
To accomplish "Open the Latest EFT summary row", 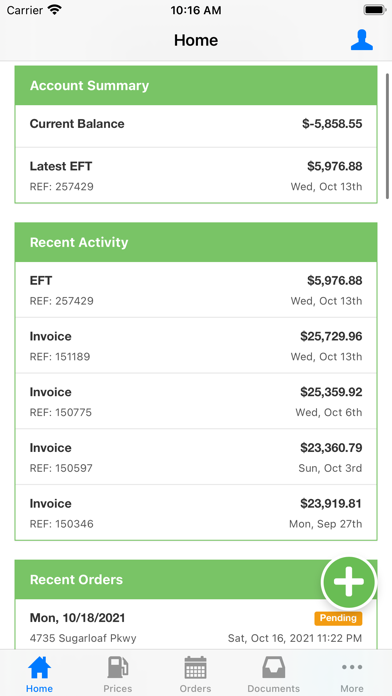I will tap(196, 175).
